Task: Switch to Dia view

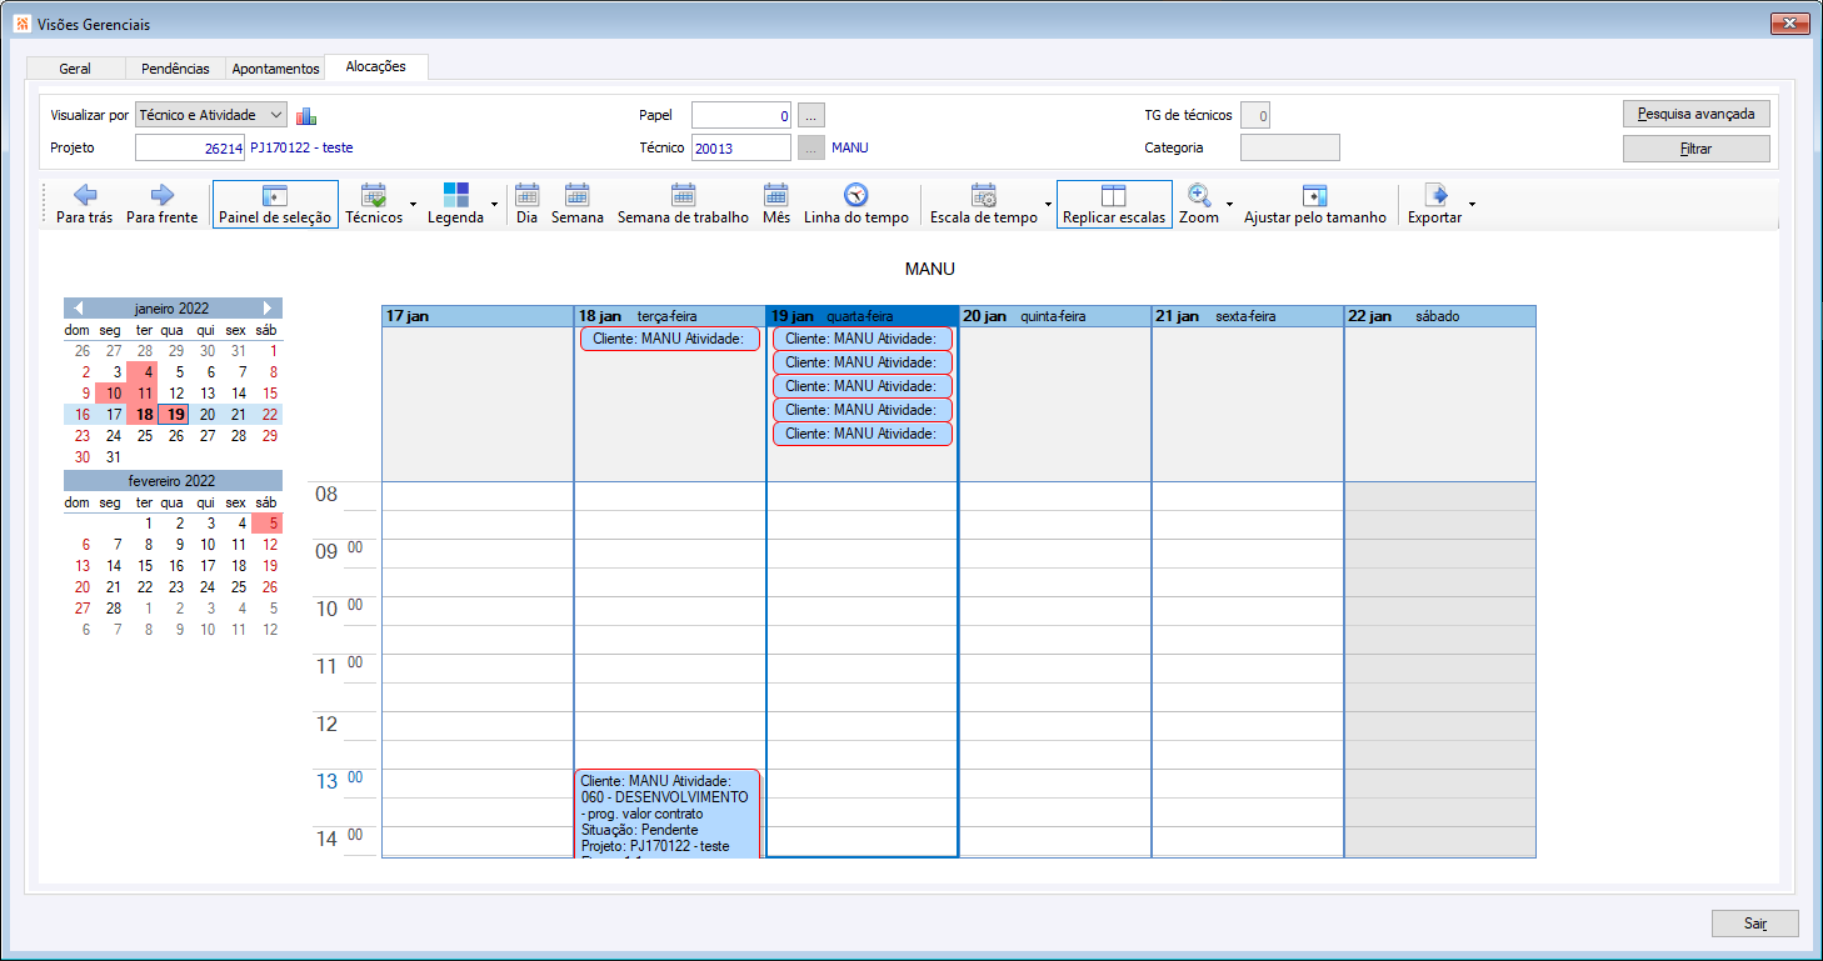Action: 527,204
